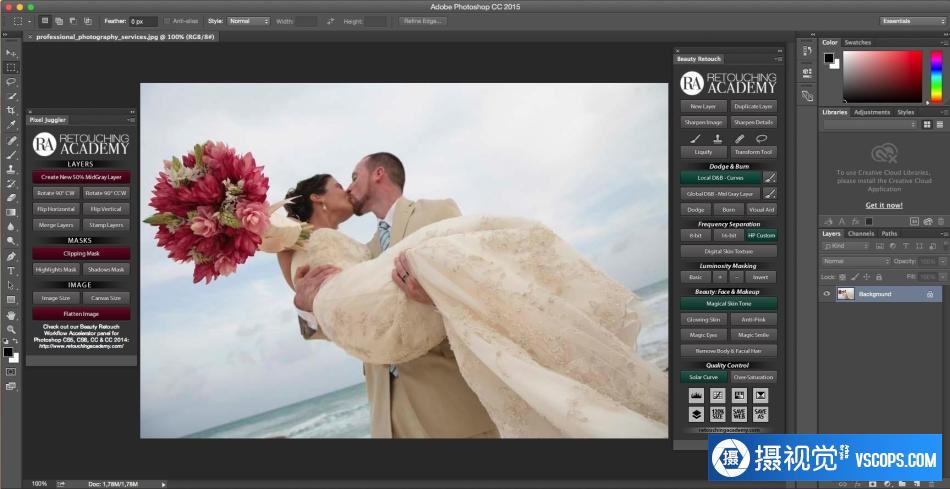Open the Fill dropdown arrow

[942, 277]
